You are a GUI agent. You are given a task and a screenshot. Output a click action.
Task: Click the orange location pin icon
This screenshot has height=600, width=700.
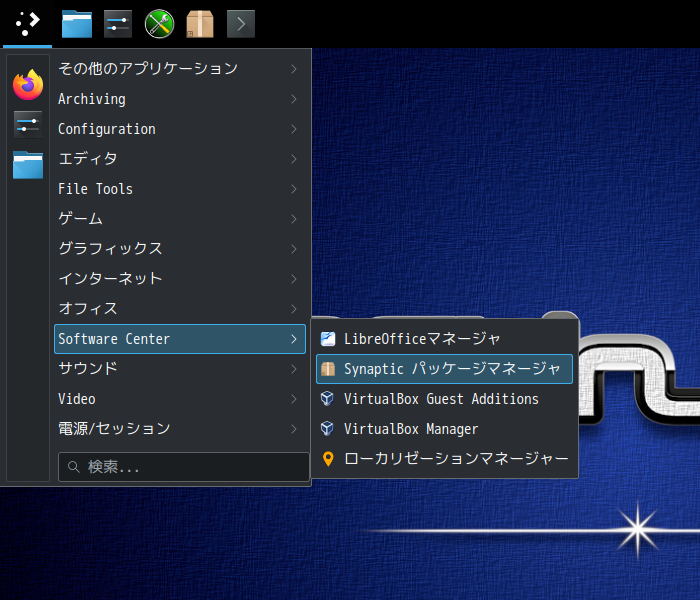(328, 458)
